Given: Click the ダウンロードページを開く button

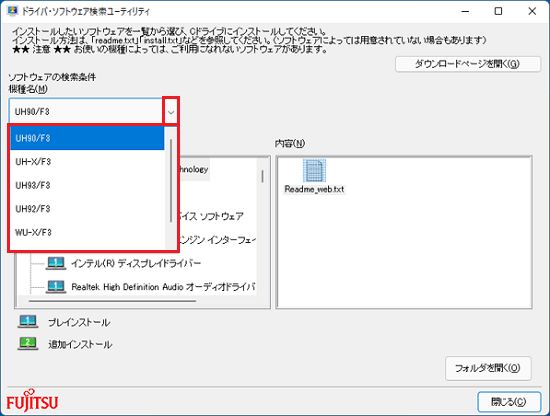Looking at the screenshot, I should 468,64.
